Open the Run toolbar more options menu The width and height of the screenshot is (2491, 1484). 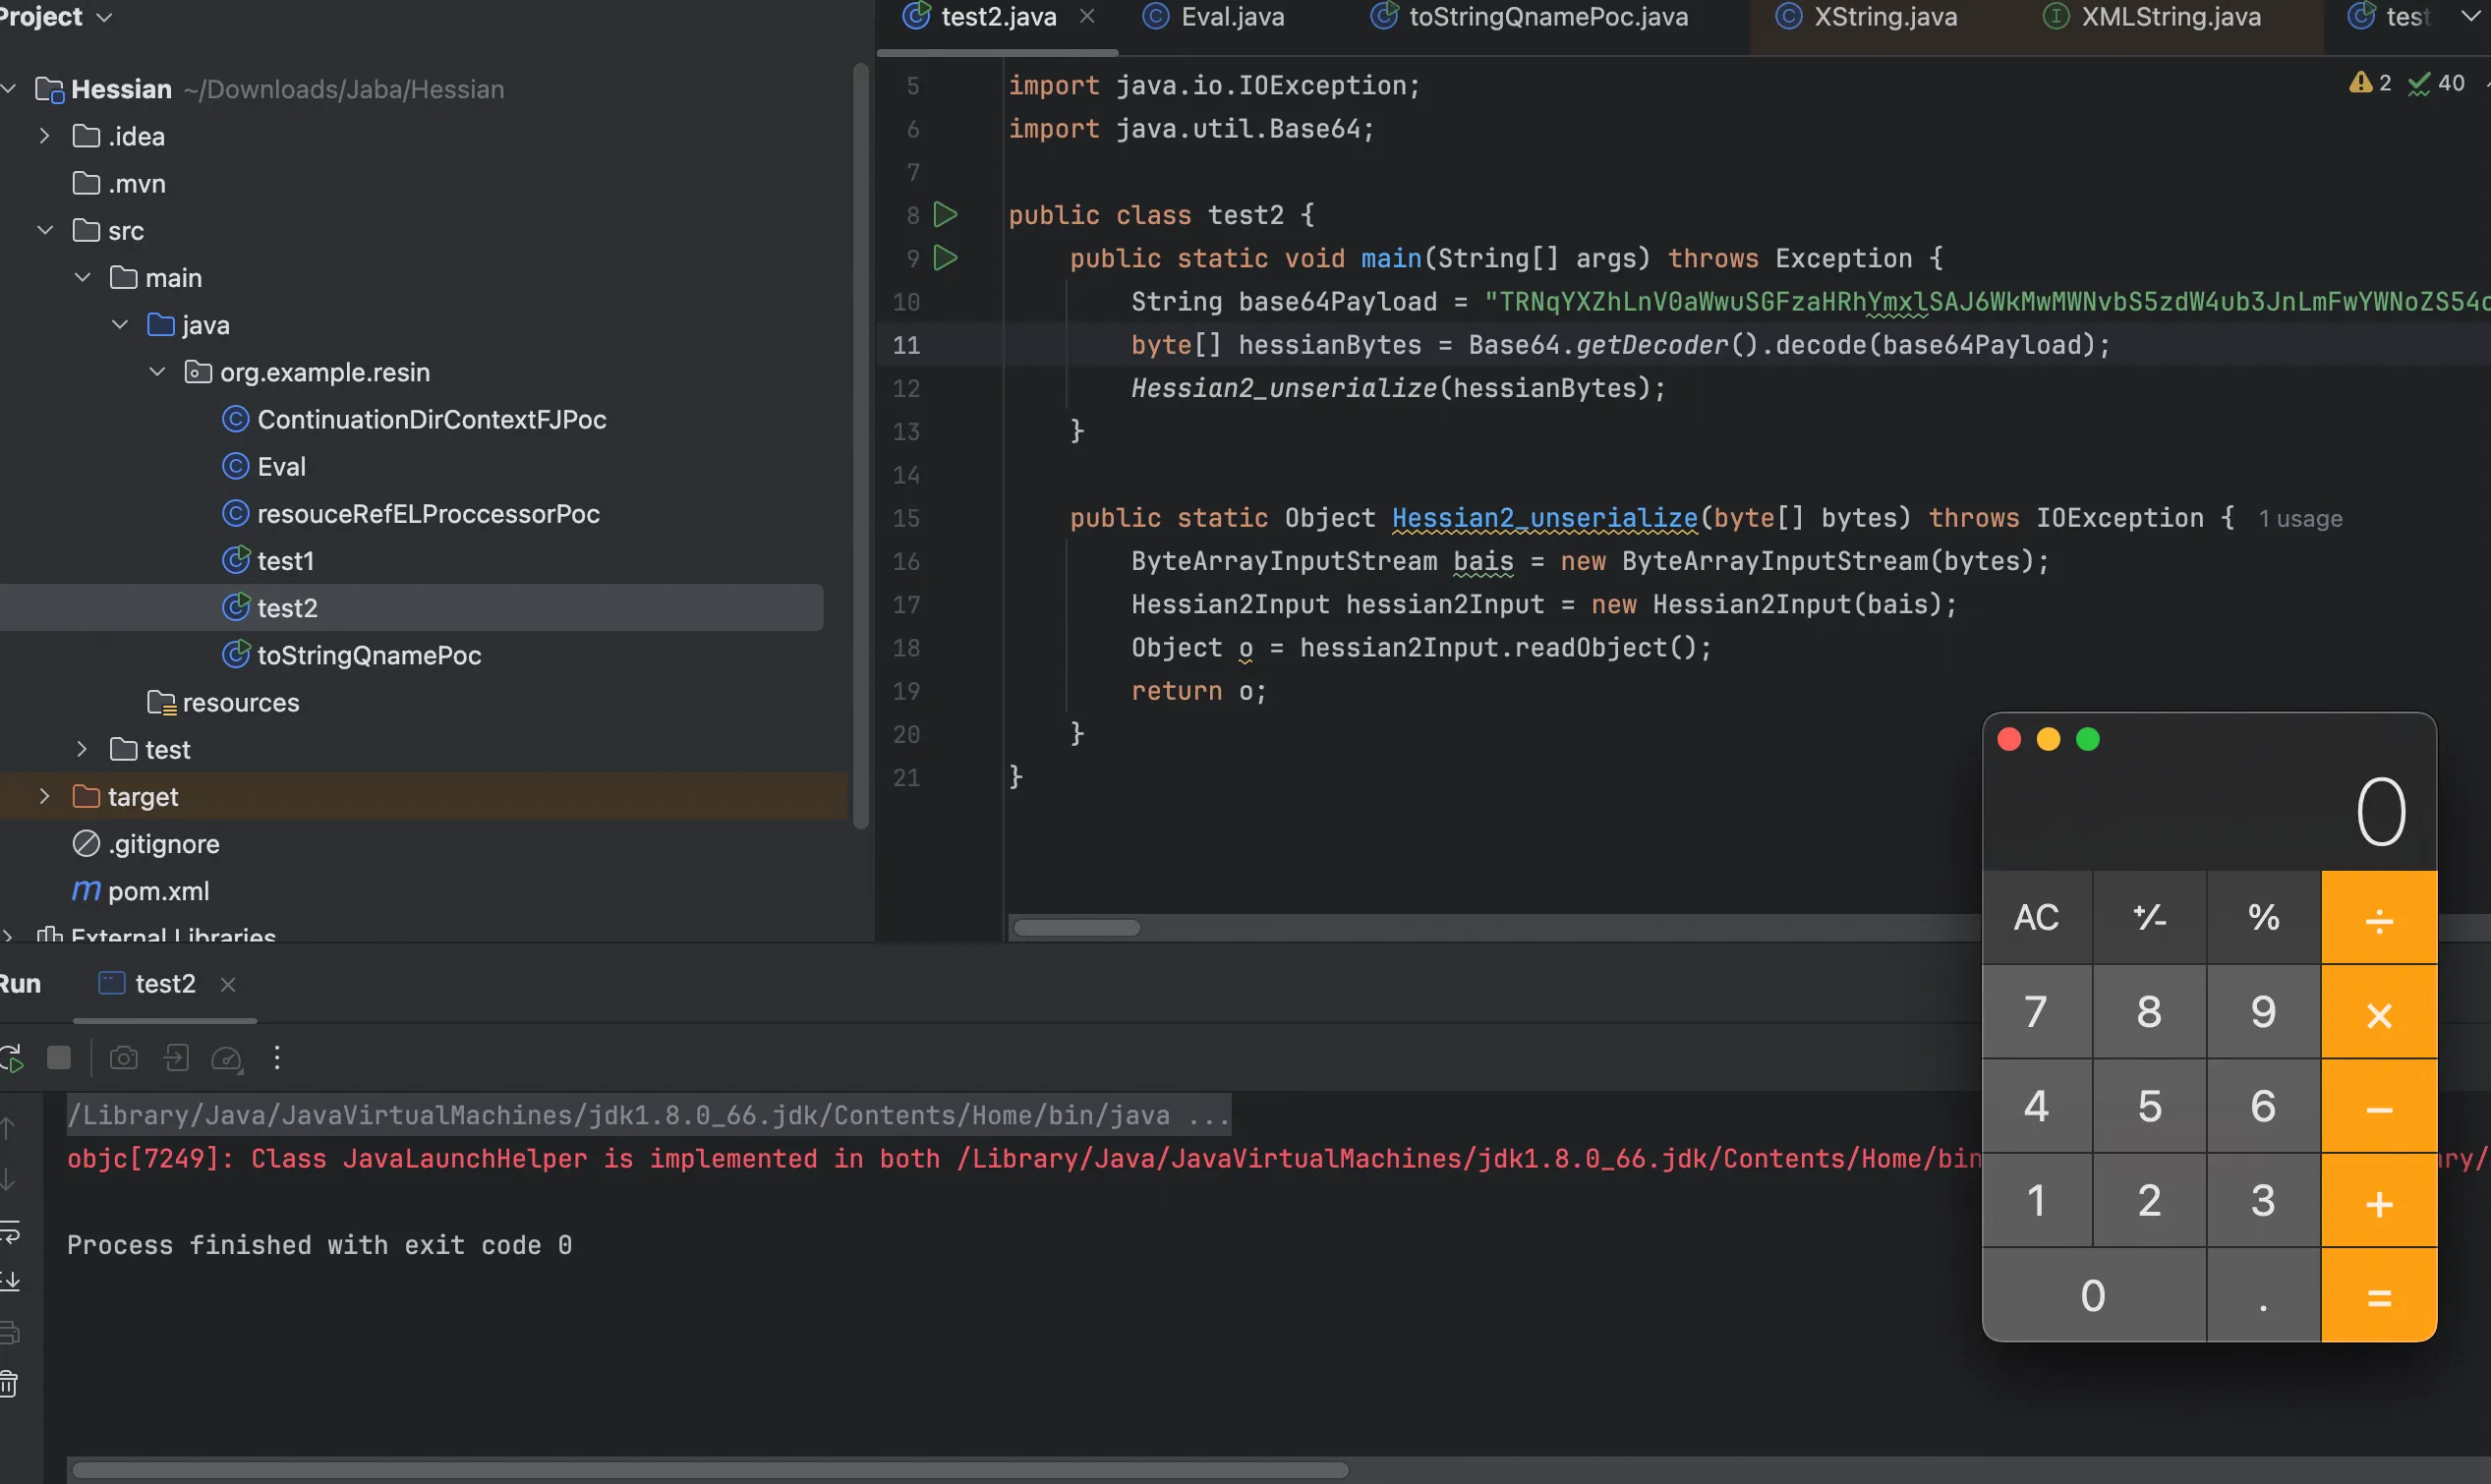point(277,1058)
